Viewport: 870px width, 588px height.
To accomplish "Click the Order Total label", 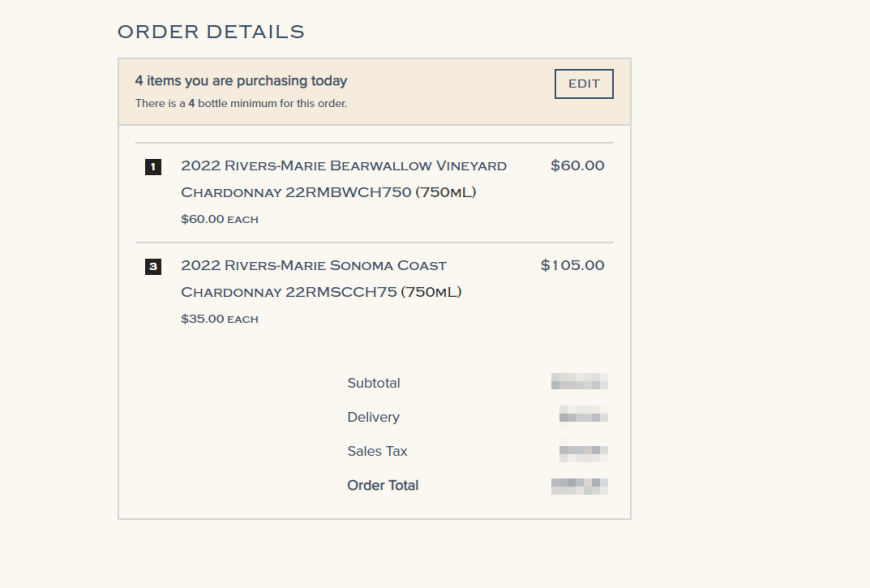I will [x=382, y=485].
